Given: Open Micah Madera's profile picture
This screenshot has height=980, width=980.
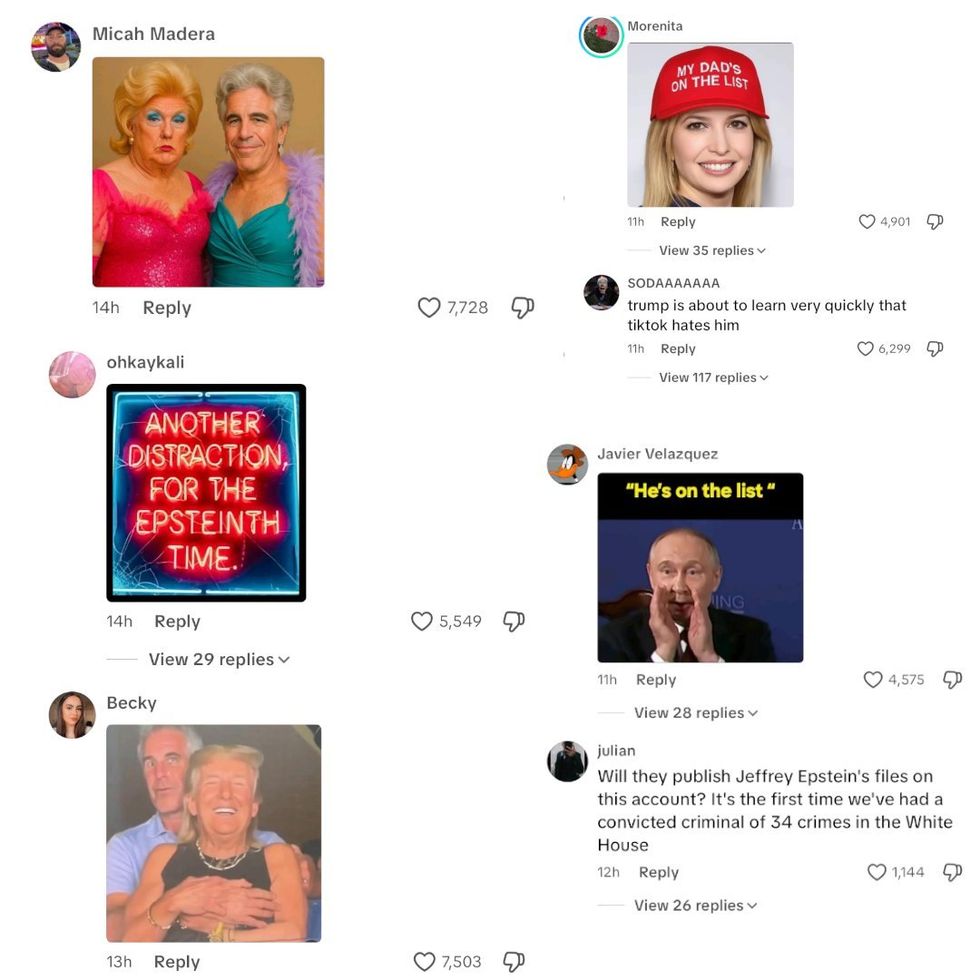Looking at the screenshot, I should 56,47.
